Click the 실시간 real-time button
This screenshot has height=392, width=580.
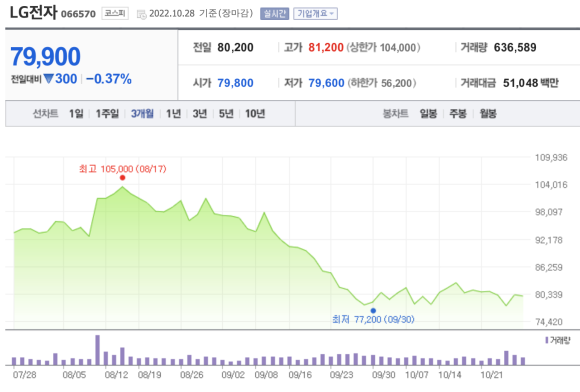click(274, 14)
